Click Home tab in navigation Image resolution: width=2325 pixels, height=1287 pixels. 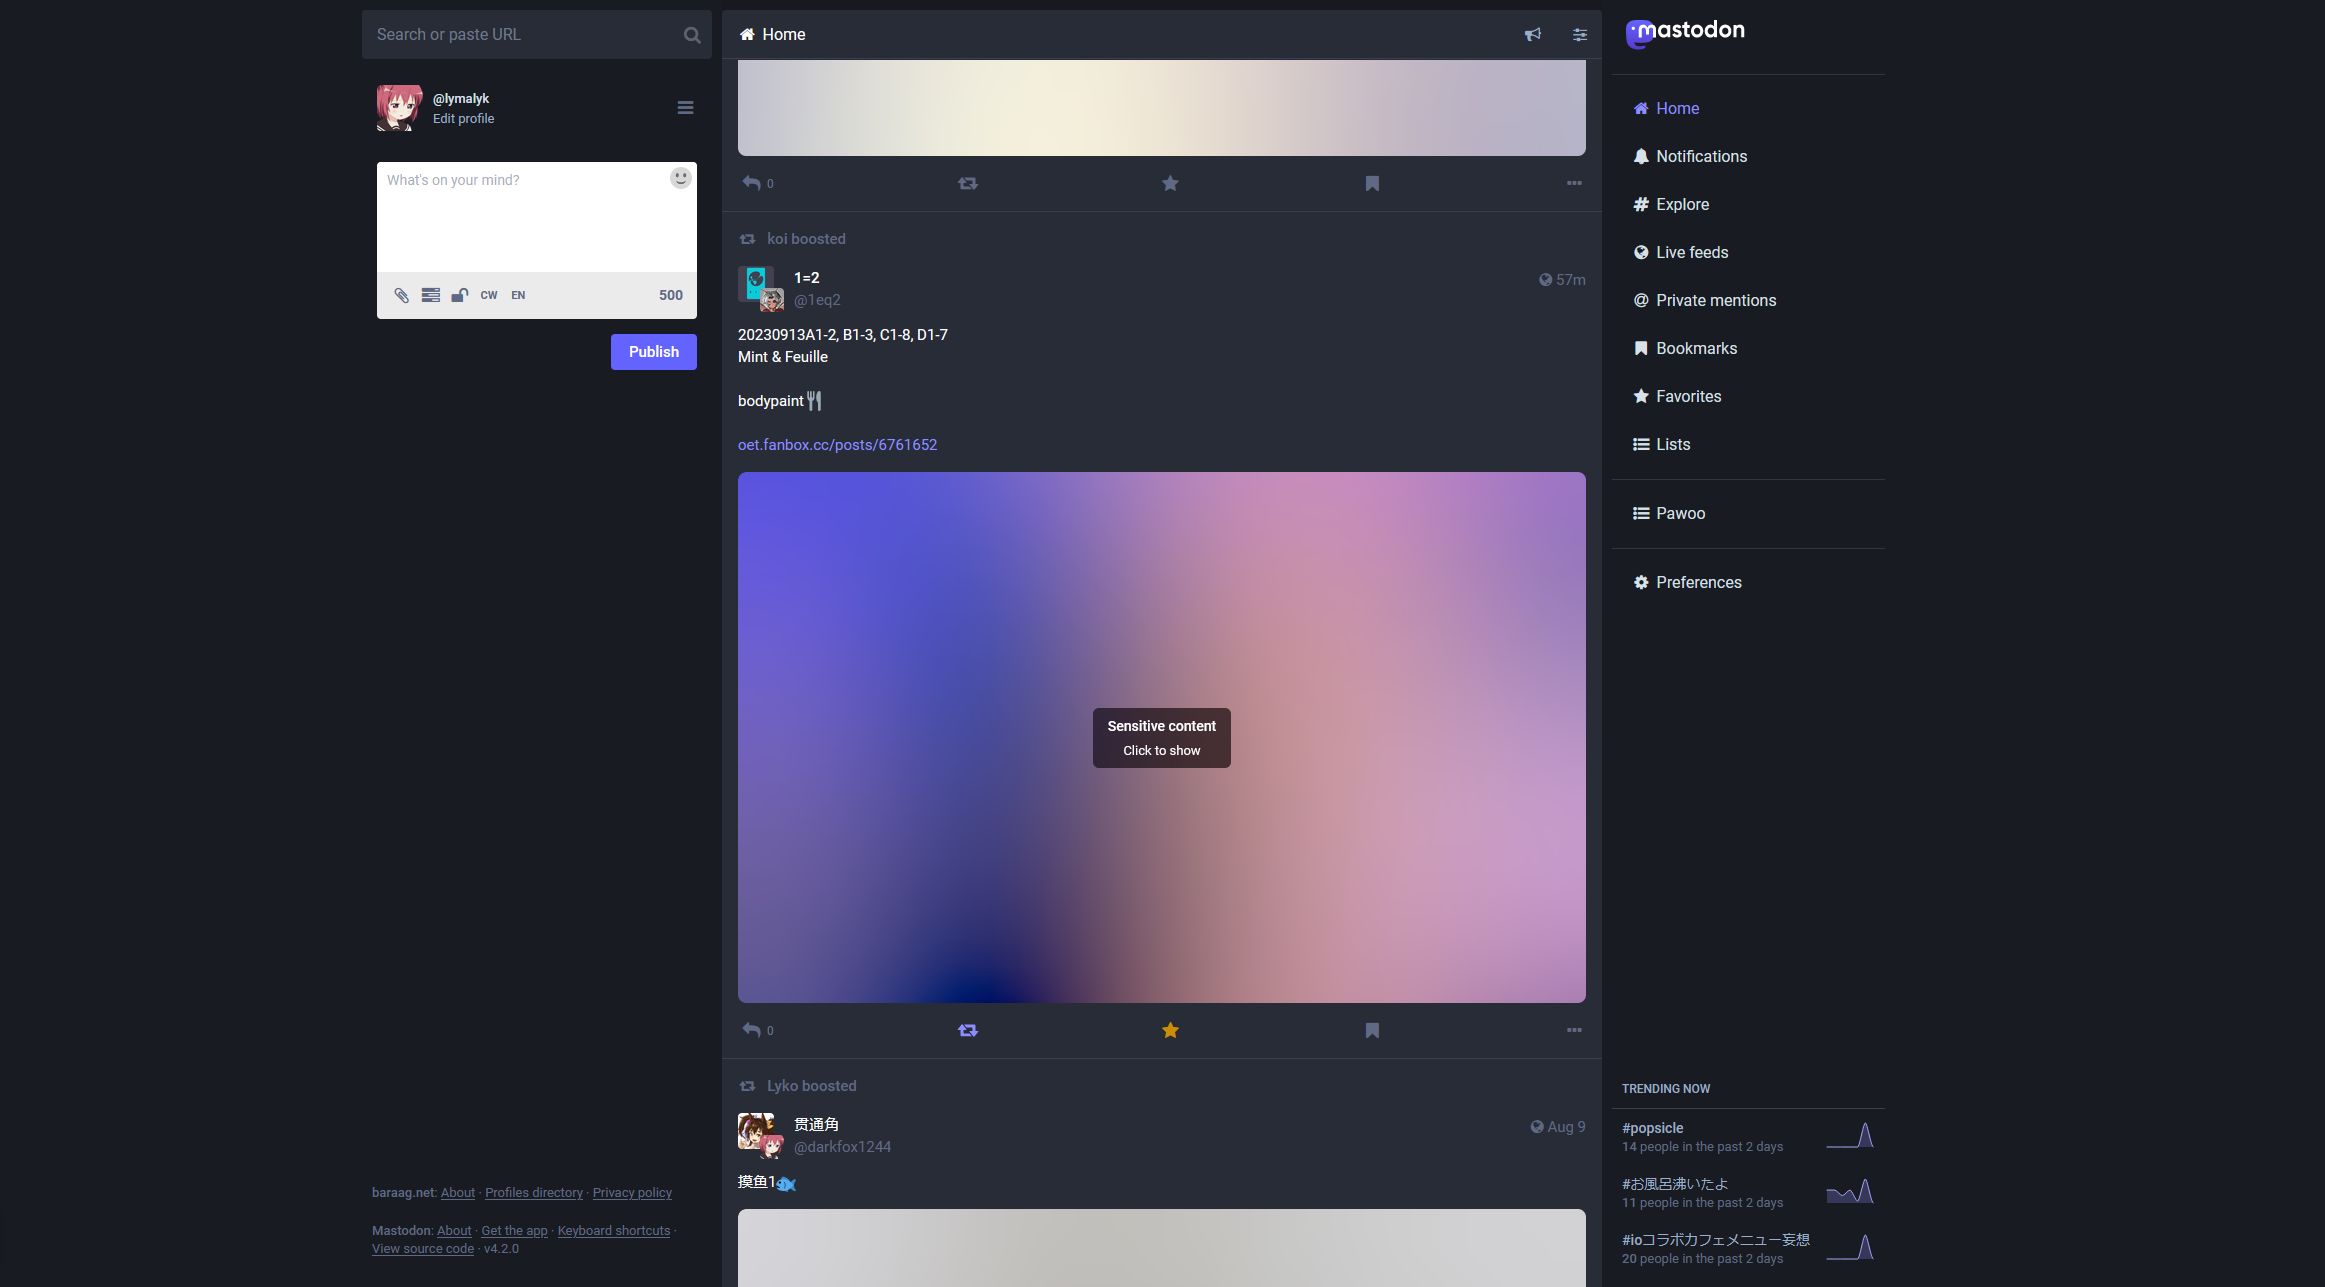click(1675, 108)
